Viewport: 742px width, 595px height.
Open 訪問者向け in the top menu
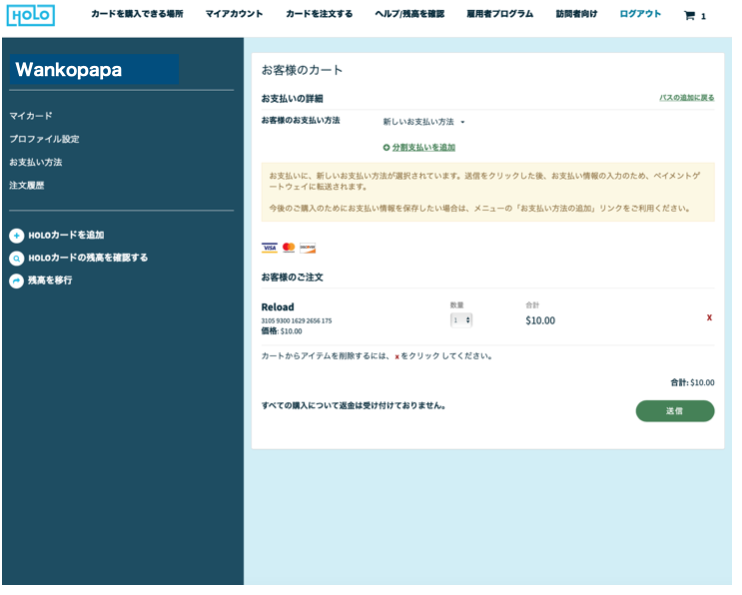[577, 14]
